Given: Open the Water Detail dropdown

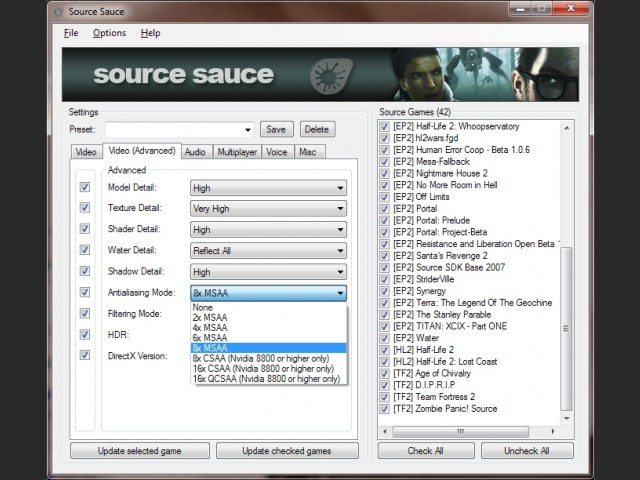Looking at the screenshot, I should (x=268, y=251).
